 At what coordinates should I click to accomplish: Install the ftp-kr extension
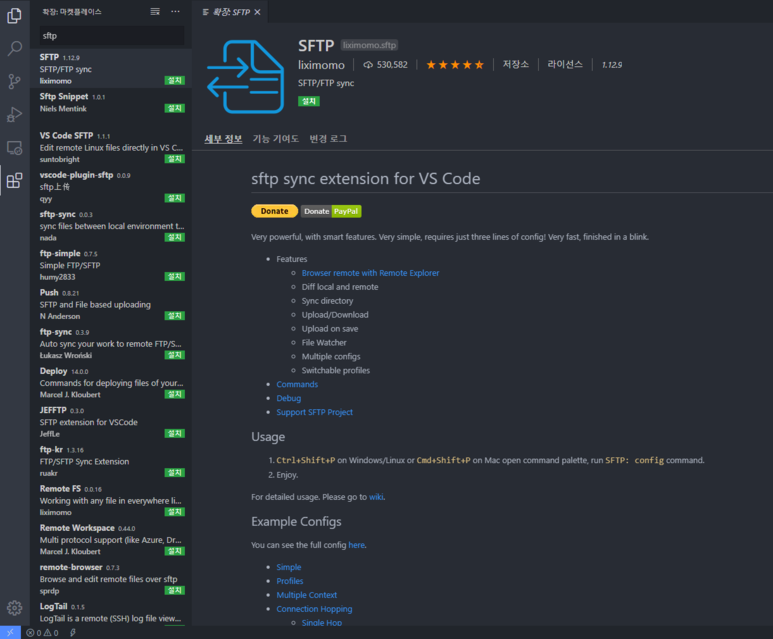point(175,472)
